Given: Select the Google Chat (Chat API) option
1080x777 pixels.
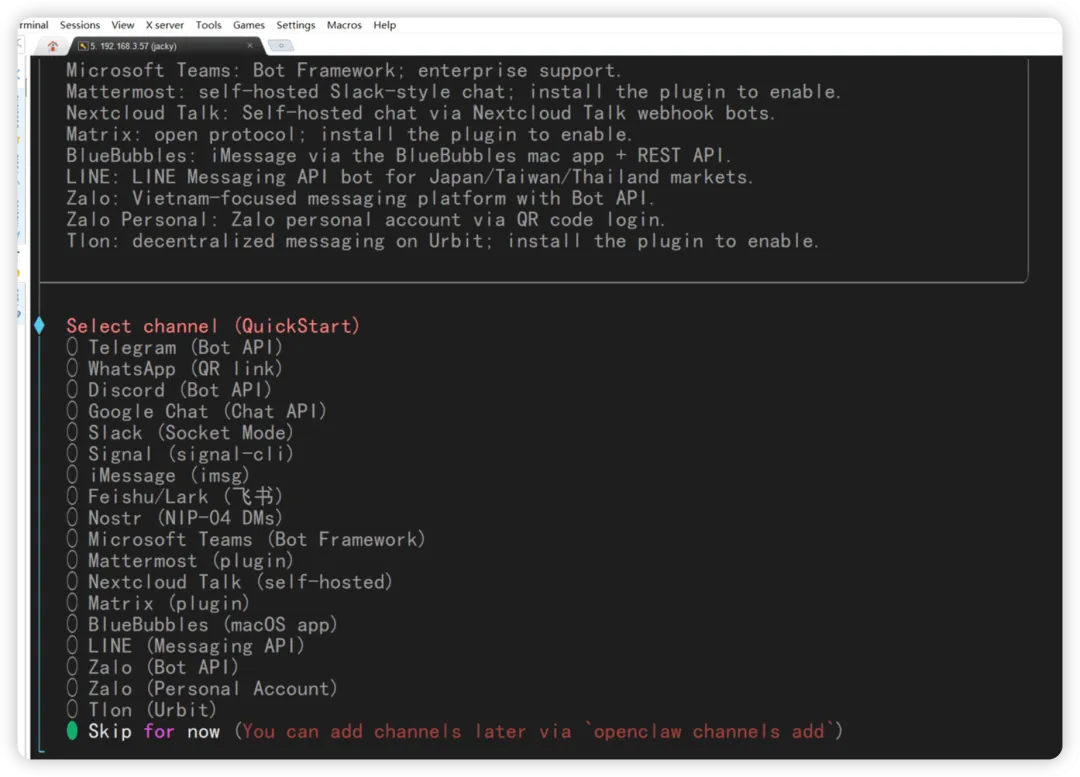Looking at the screenshot, I should [x=196, y=411].
